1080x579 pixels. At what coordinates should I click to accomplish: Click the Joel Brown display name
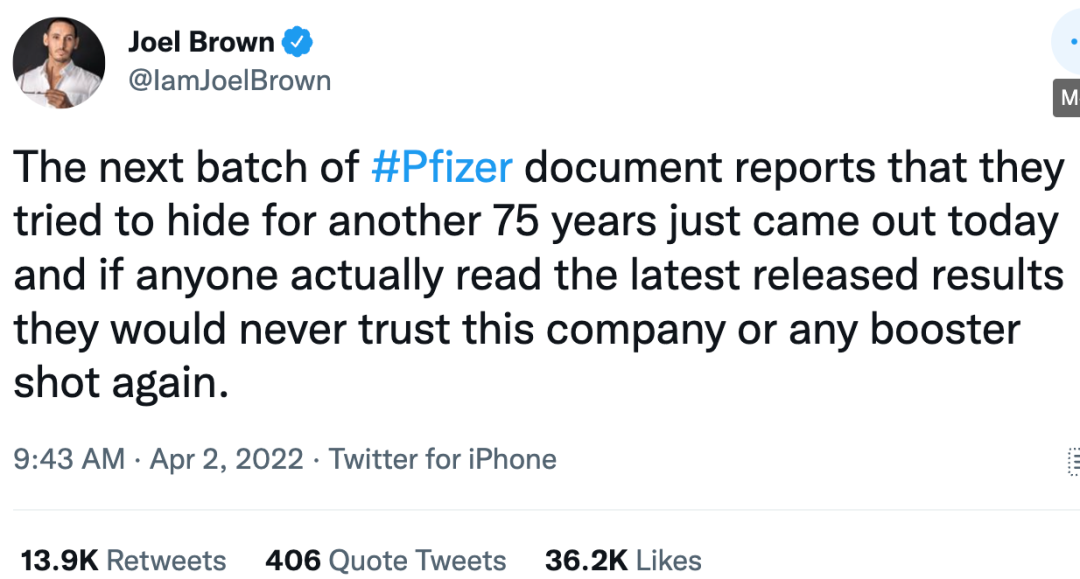[x=201, y=42]
